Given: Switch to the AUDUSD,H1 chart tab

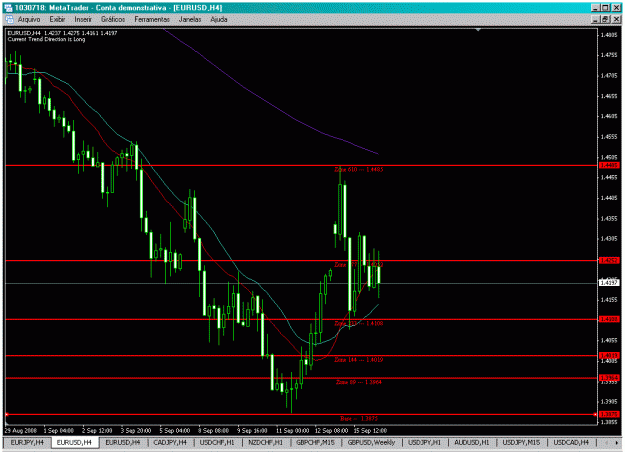Looking at the screenshot, I should point(472,442).
